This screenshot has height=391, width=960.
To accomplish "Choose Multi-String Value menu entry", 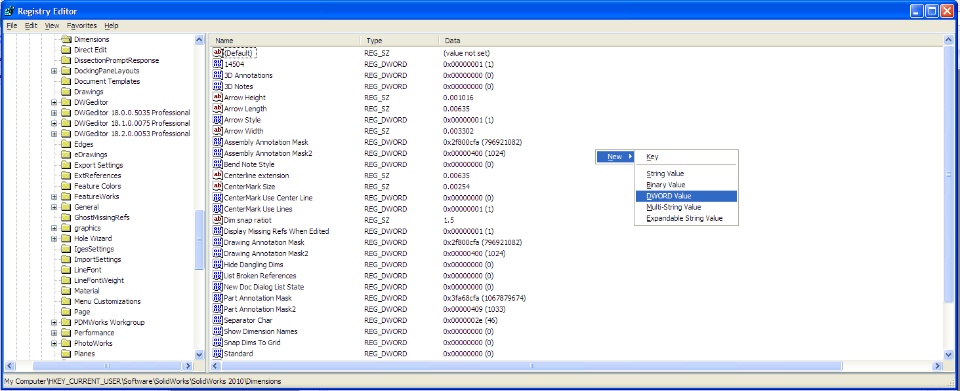I will (686, 207).
